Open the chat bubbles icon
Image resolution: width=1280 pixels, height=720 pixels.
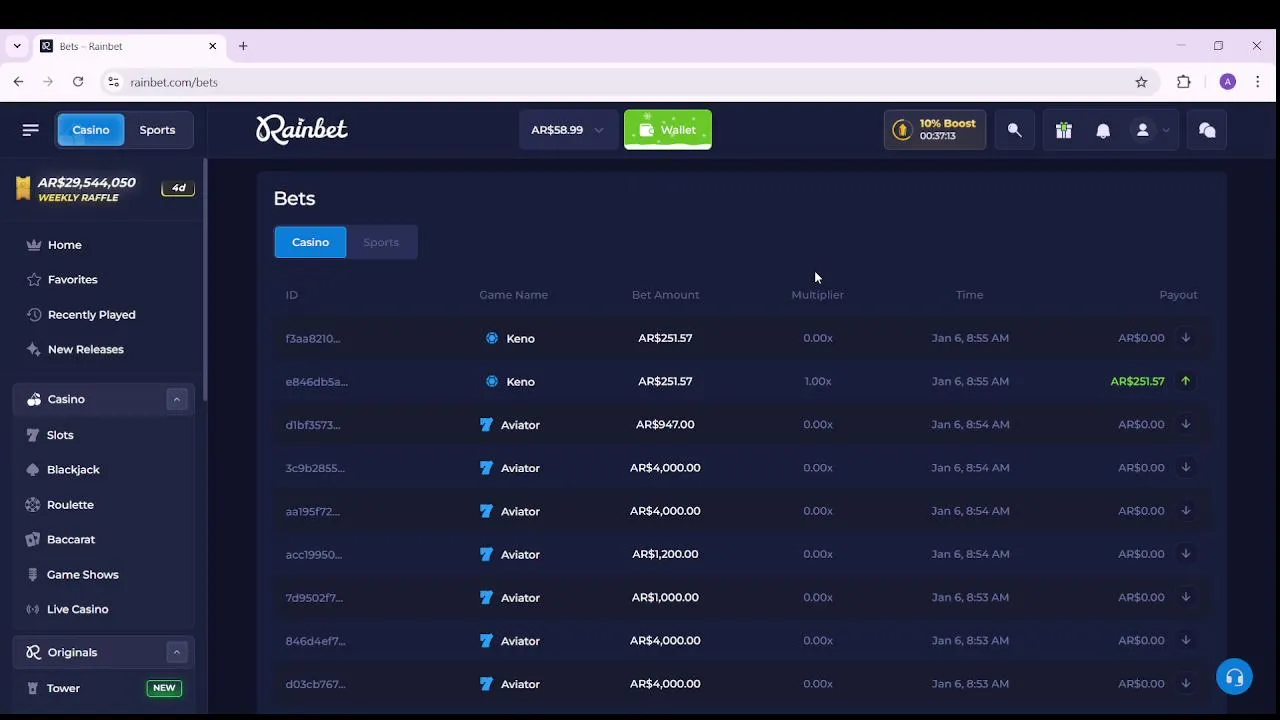[x=1207, y=130]
